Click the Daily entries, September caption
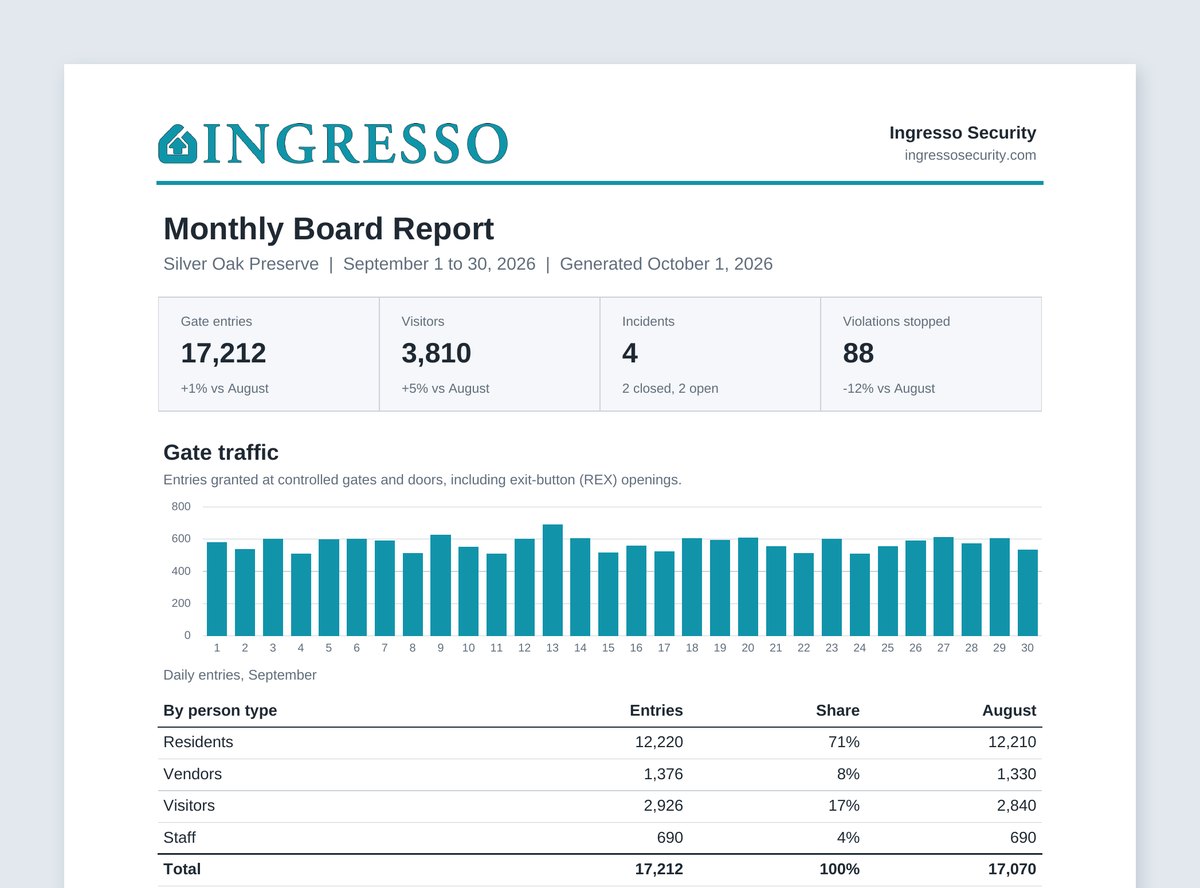The width and height of the screenshot is (1200, 888). tap(240, 675)
